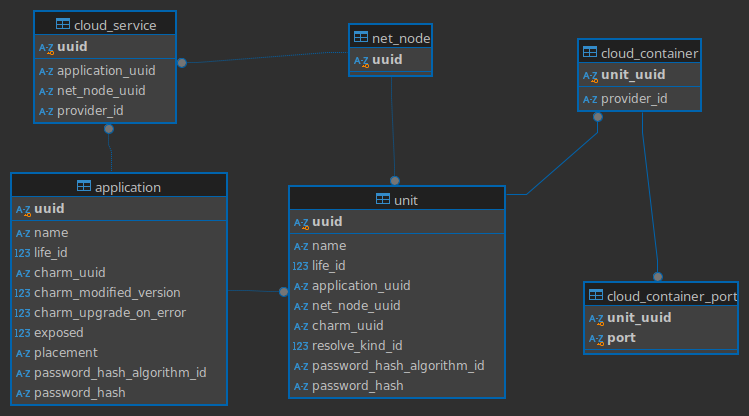This screenshot has width=749, height=416.
Task: Click the table icon in cloud_service header
Action: [63, 24]
